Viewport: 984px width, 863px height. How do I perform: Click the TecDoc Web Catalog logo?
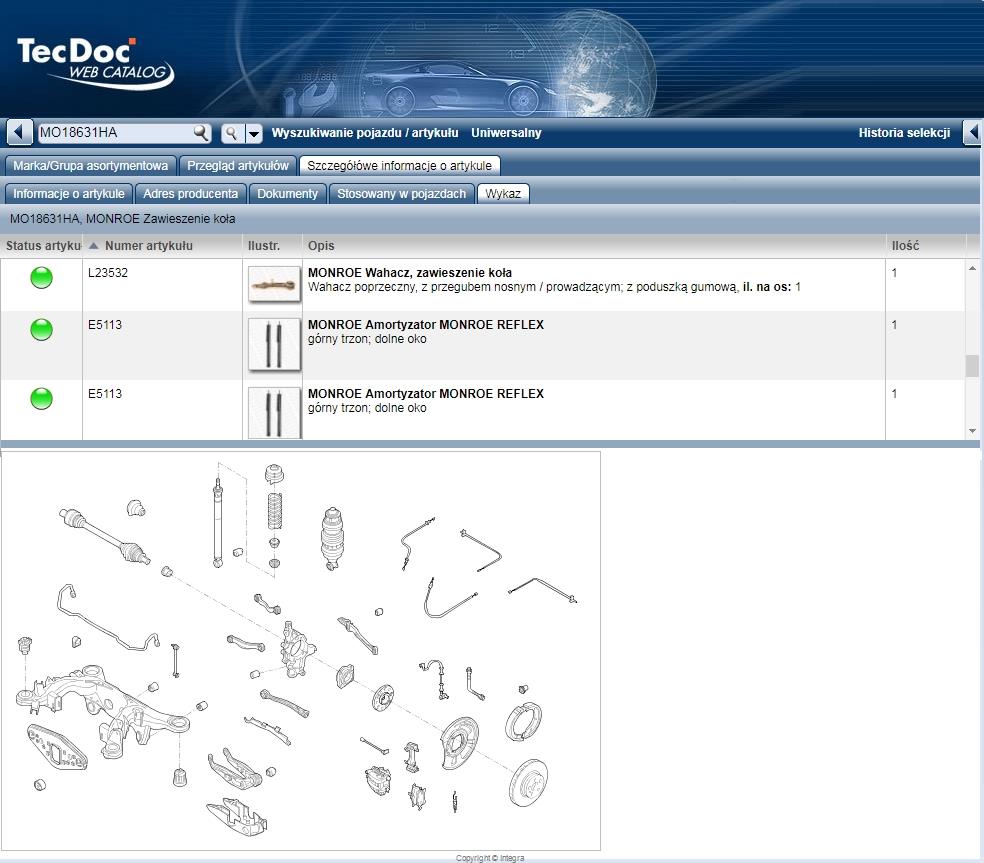[94, 63]
